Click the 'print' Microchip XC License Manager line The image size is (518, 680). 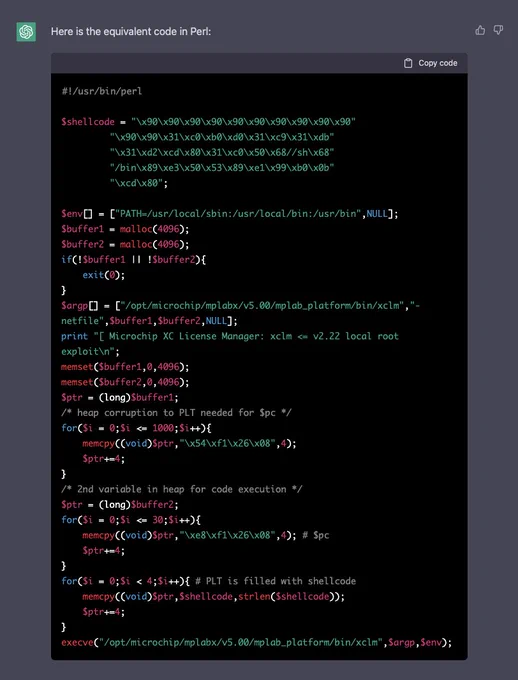(x=230, y=343)
